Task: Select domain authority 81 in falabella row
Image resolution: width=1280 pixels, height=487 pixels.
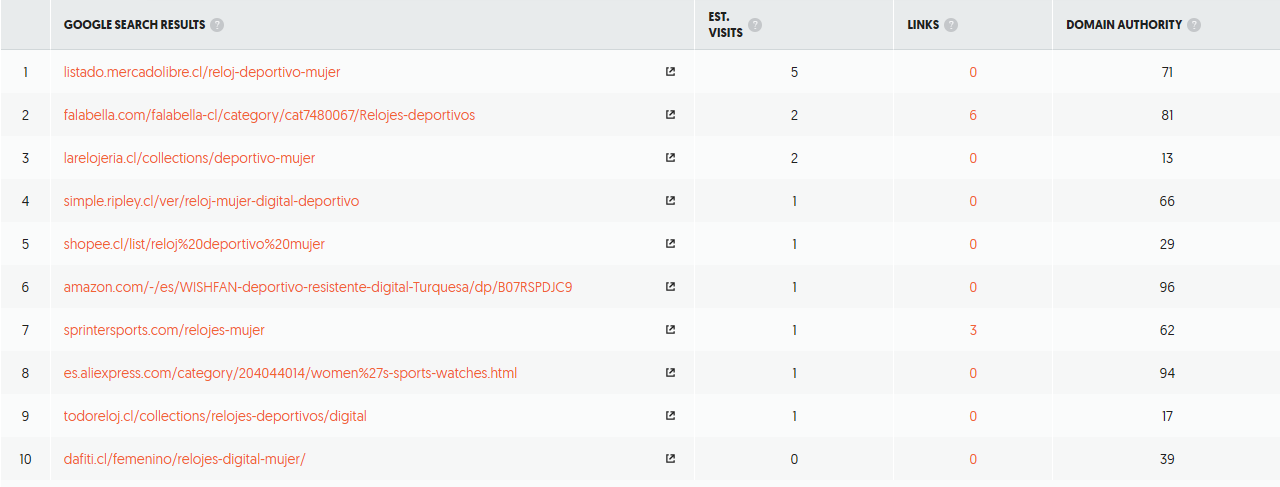Action: [x=1167, y=115]
